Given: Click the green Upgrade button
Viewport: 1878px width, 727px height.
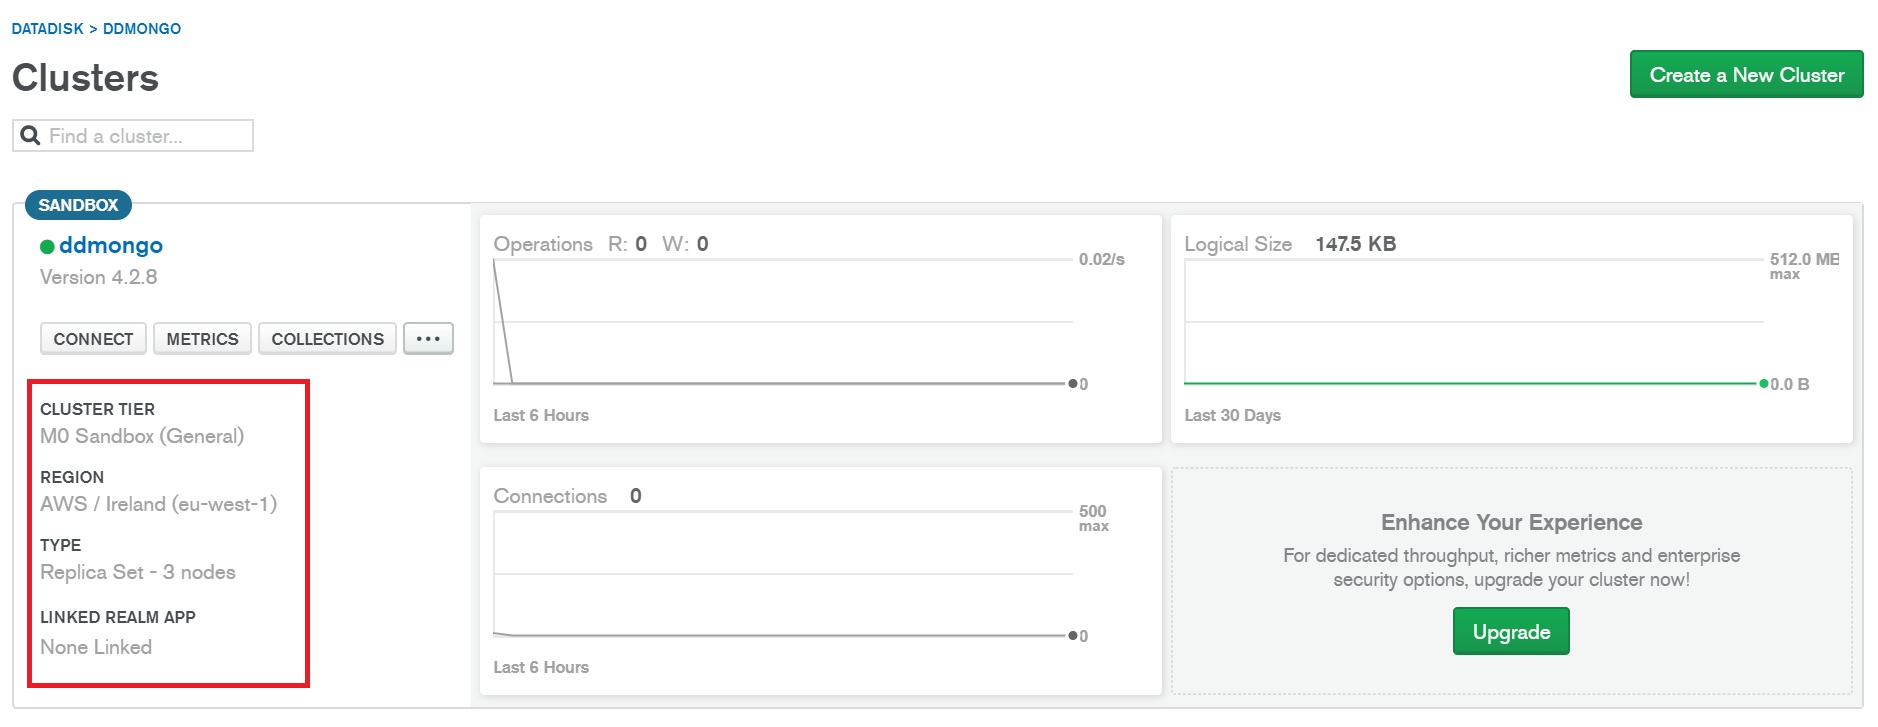Looking at the screenshot, I should [x=1510, y=632].
